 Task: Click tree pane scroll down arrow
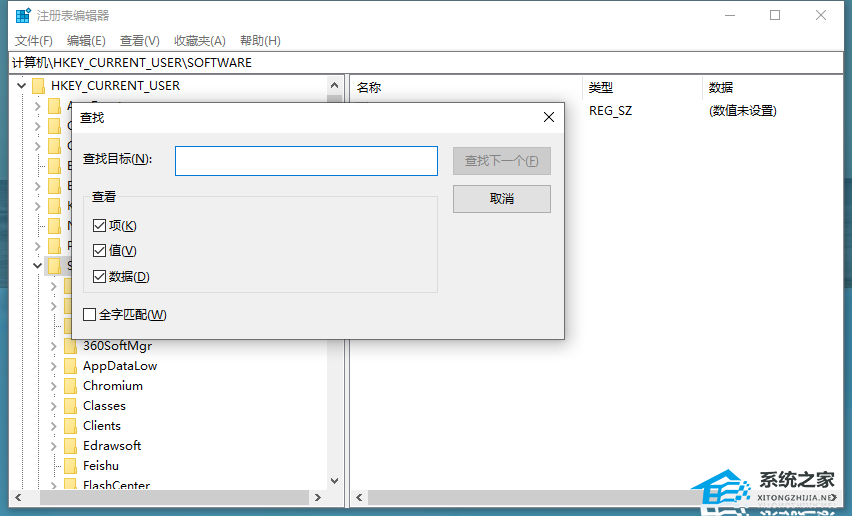tap(334, 481)
